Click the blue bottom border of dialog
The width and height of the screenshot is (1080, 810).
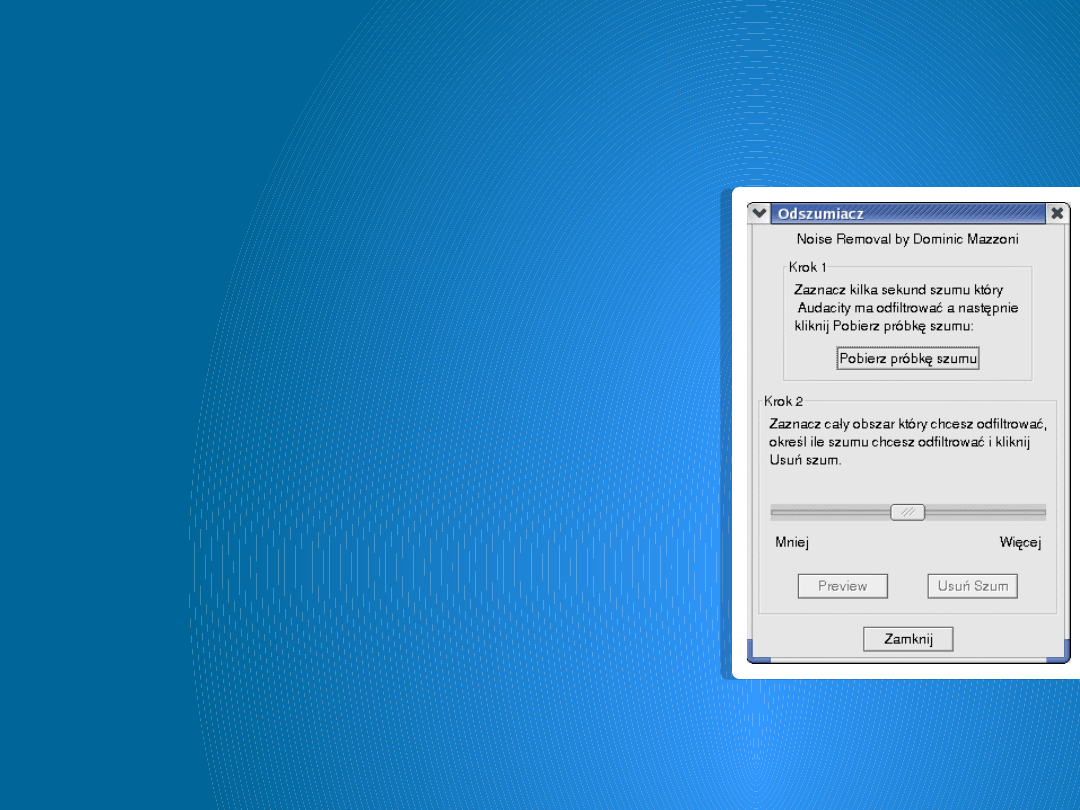(x=900, y=659)
